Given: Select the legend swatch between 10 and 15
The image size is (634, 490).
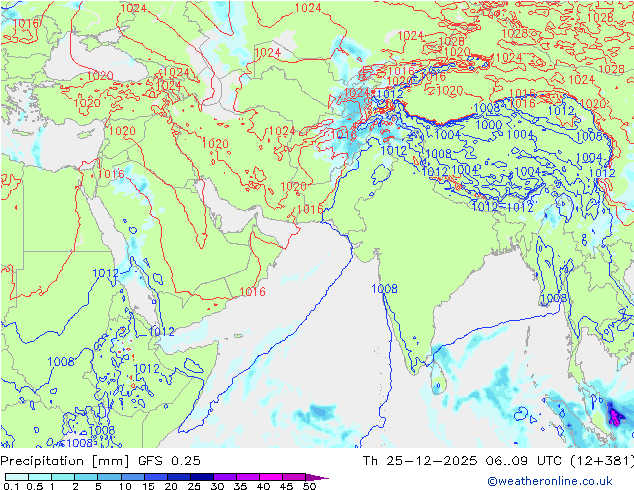Looking at the screenshot, I should [132, 477].
